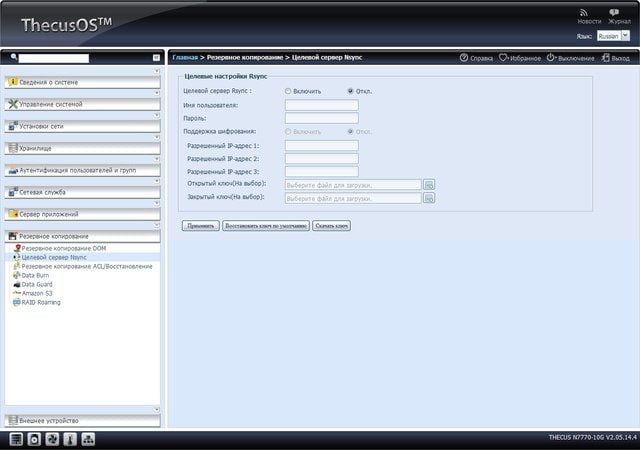Expand Сетевая служба menu section
Screen dimensions: 640x450
tap(82, 192)
